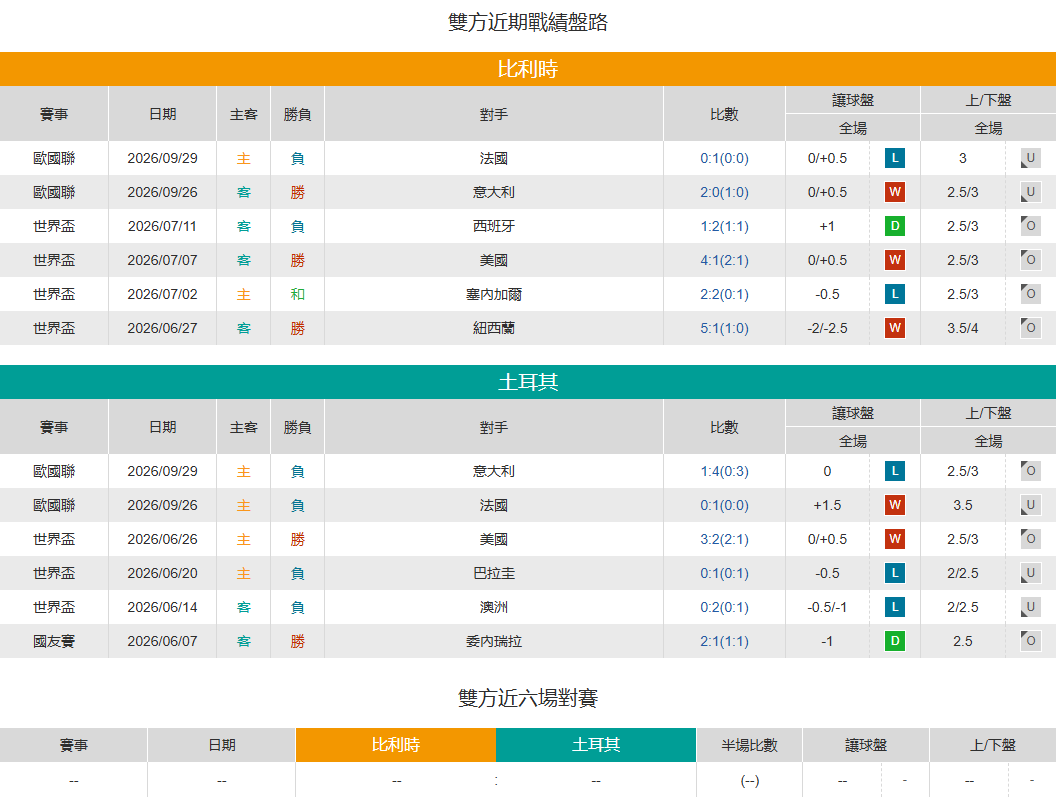Click the L badge in Turkey's 意大利 row
Viewport: 1056px width, 797px height.
pos(894,471)
